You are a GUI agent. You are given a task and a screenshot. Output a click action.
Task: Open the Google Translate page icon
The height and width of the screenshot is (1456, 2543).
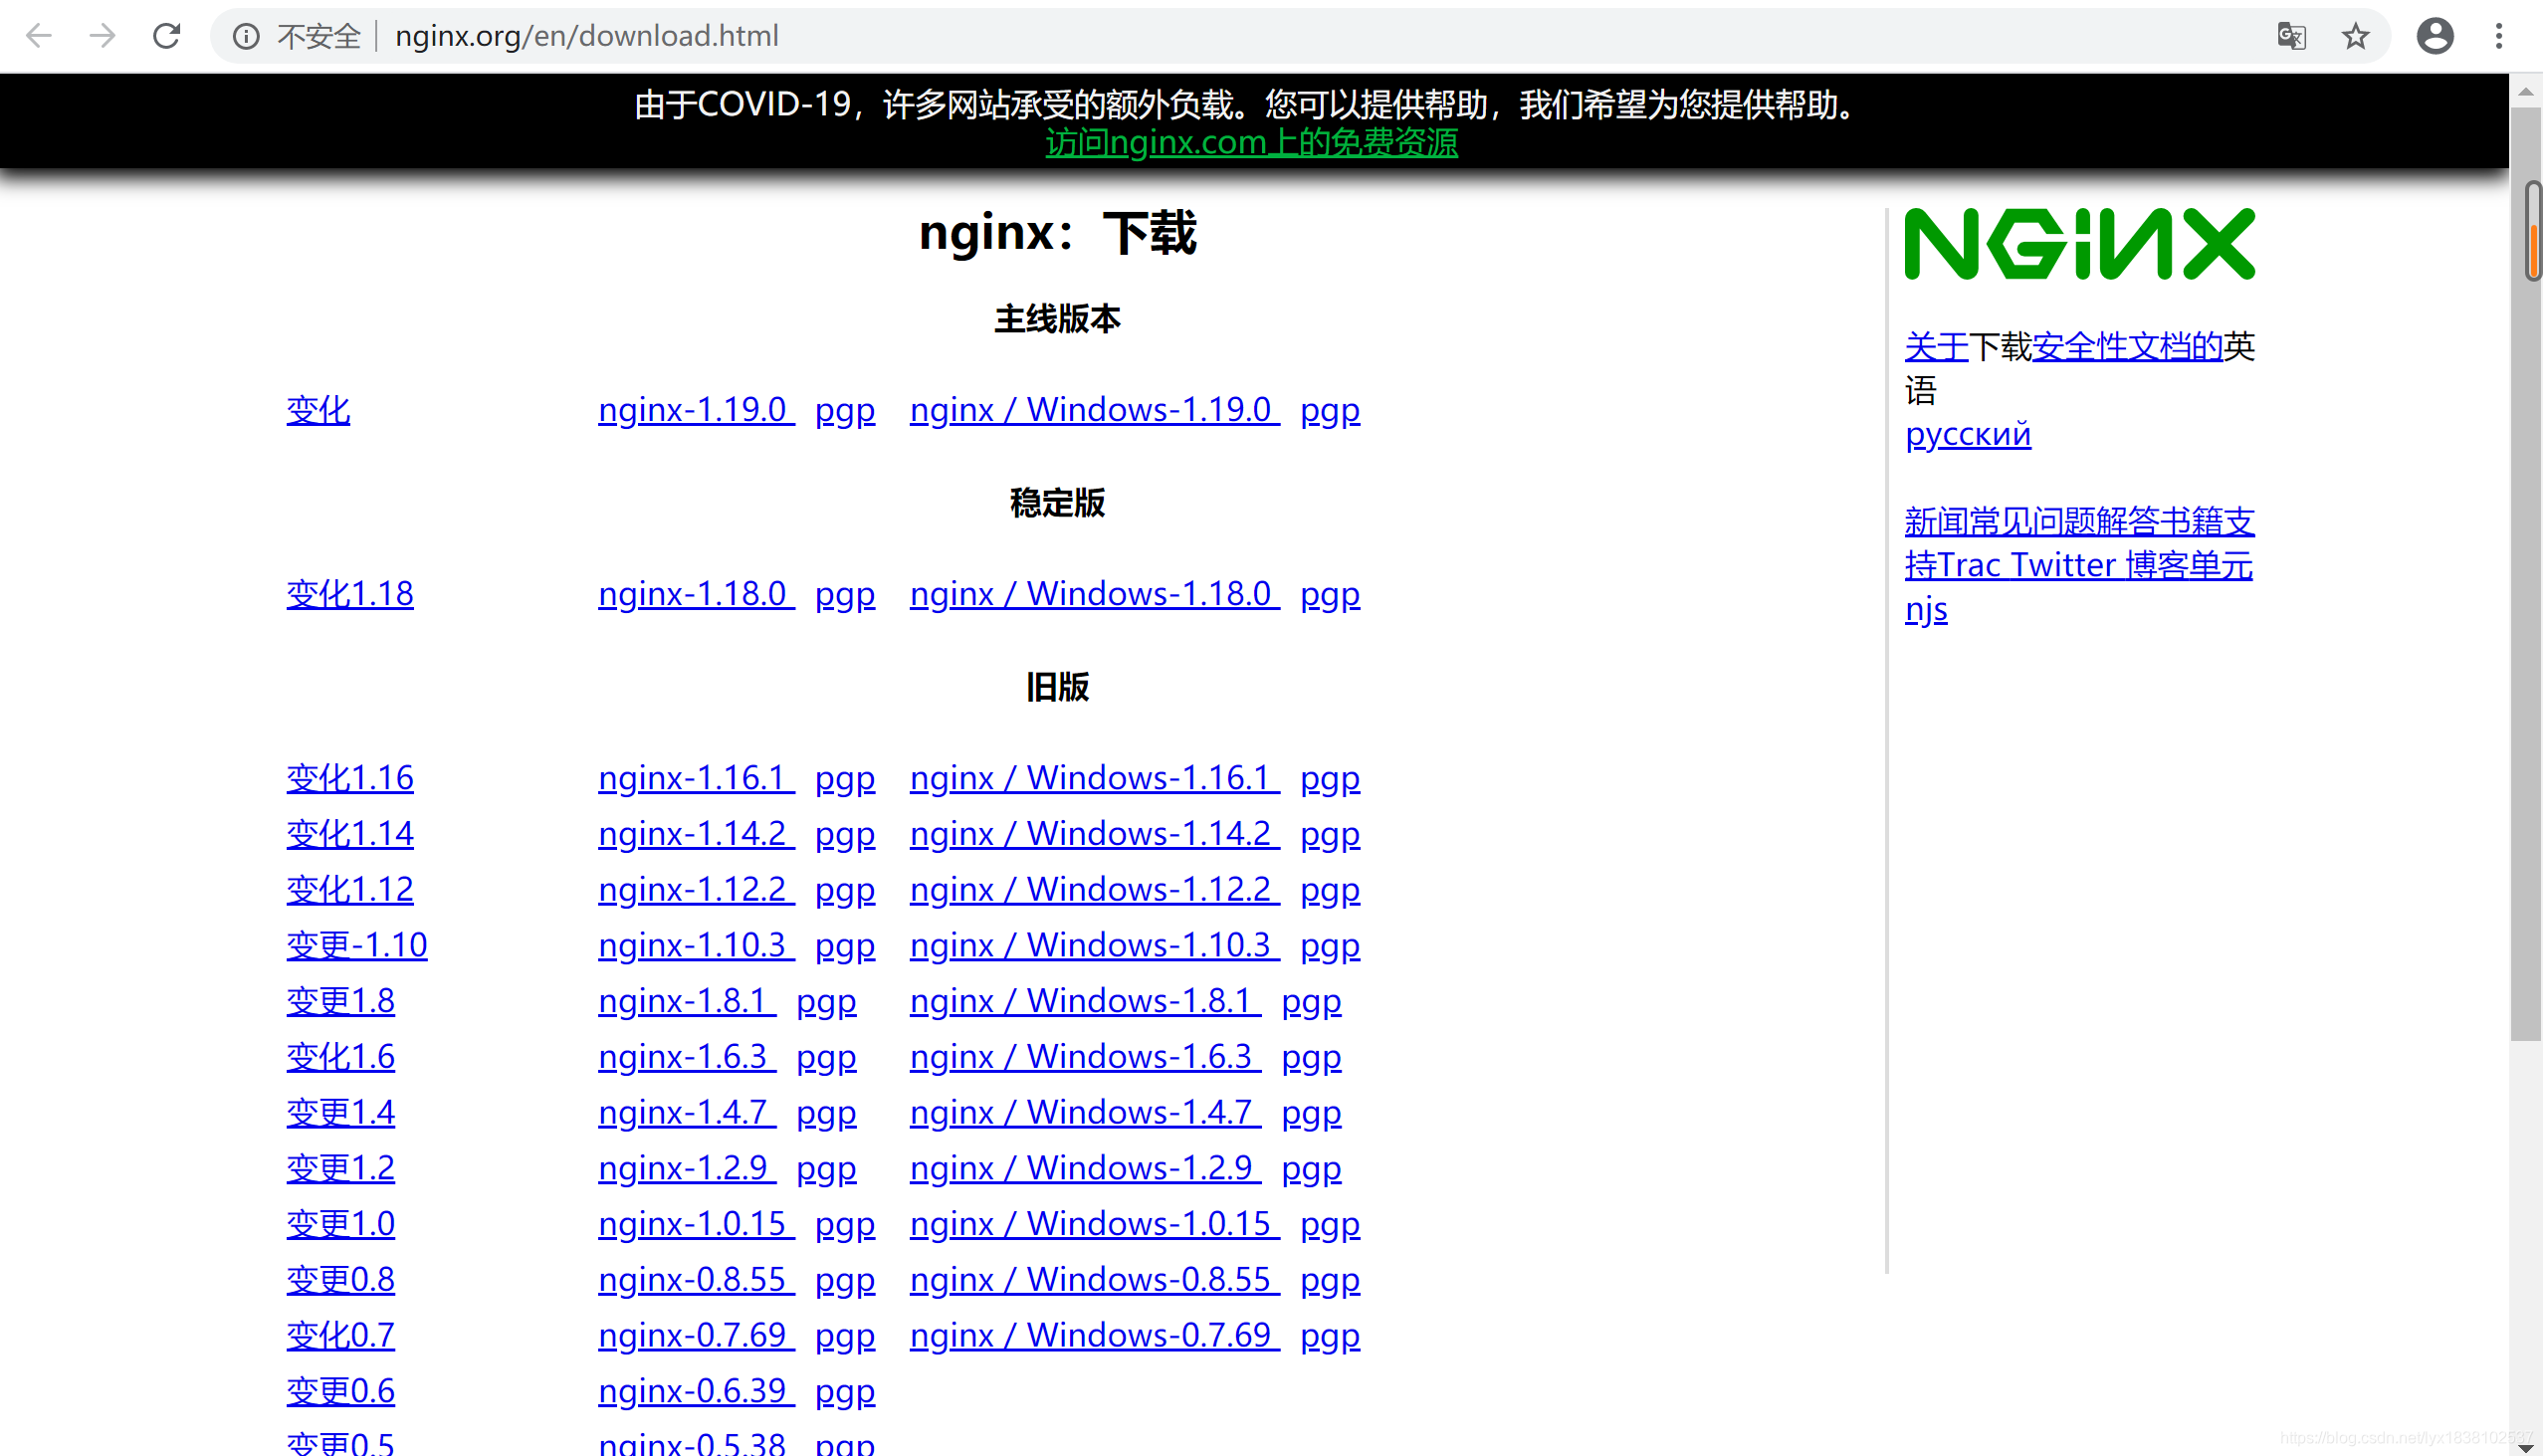pyautogui.click(x=2291, y=36)
